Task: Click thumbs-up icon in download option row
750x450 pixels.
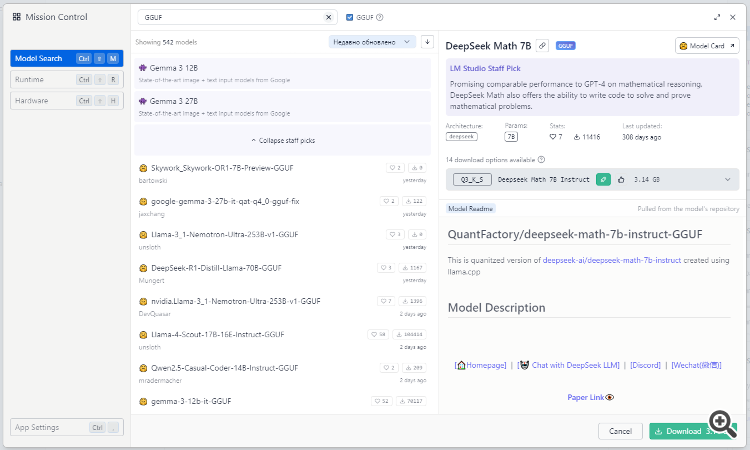Action: [621, 180]
